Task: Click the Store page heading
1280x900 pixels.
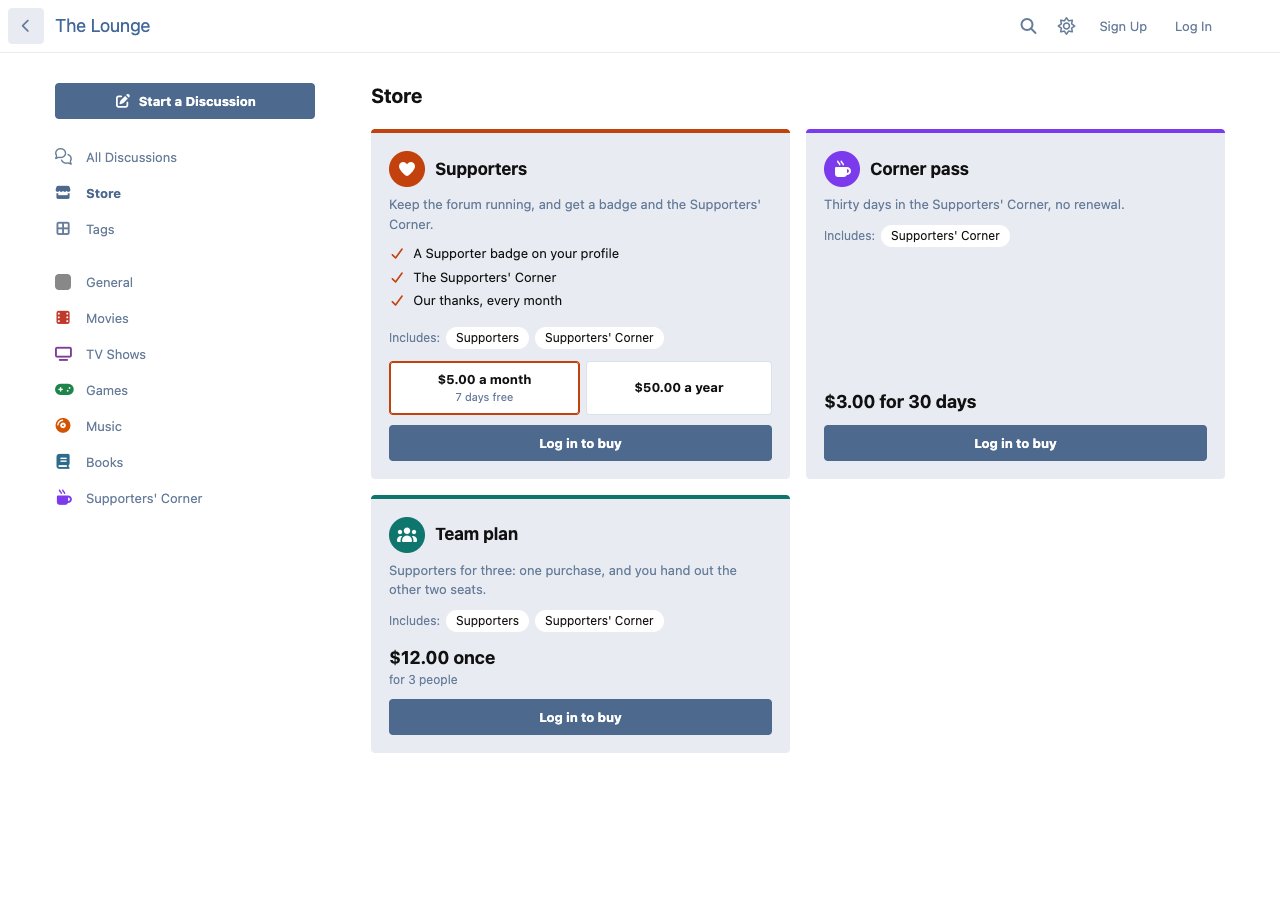Action: 396,96
